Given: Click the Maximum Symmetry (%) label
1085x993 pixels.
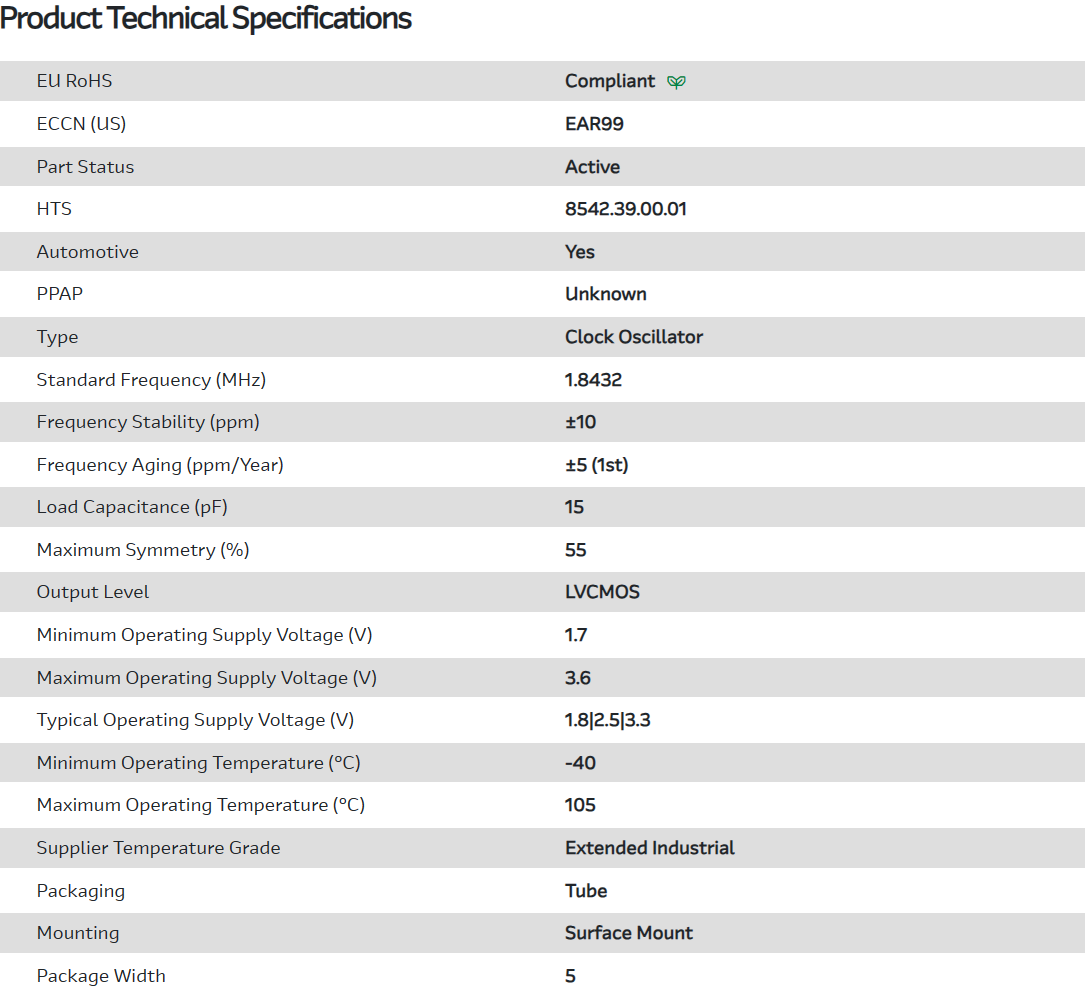Looking at the screenshot, I should (x=143, y=550).
